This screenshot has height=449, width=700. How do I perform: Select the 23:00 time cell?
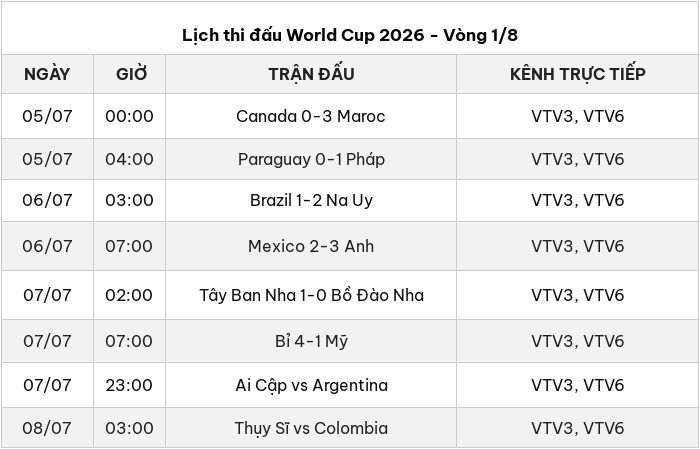129,385
